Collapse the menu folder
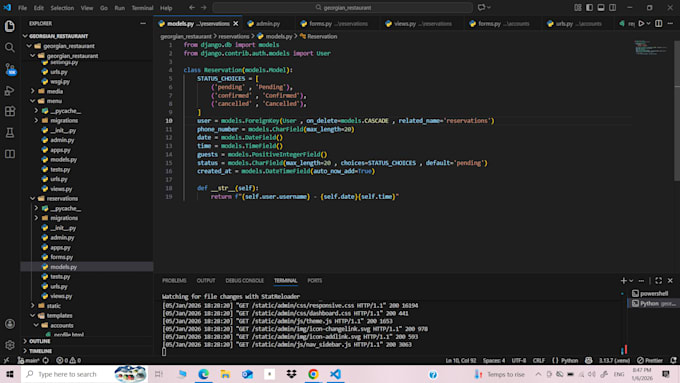The height and width of the screenshot is (383, 680). click(33, 101)
